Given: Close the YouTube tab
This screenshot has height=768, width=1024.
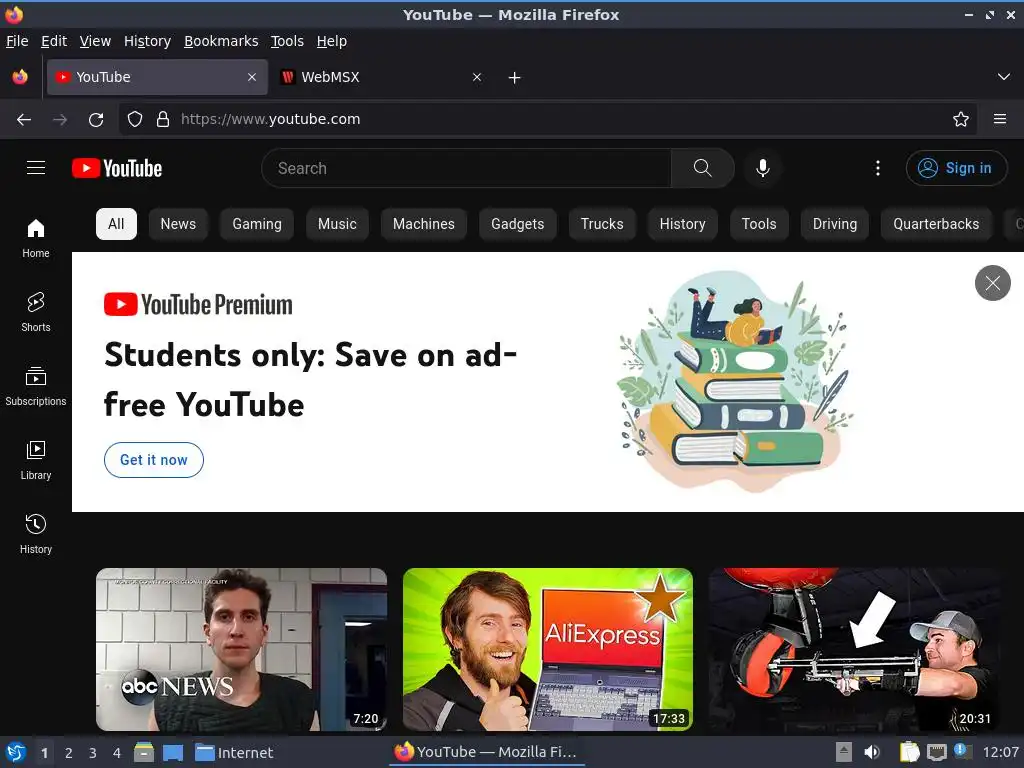Looking at the screenshot, I should point(252,77).
